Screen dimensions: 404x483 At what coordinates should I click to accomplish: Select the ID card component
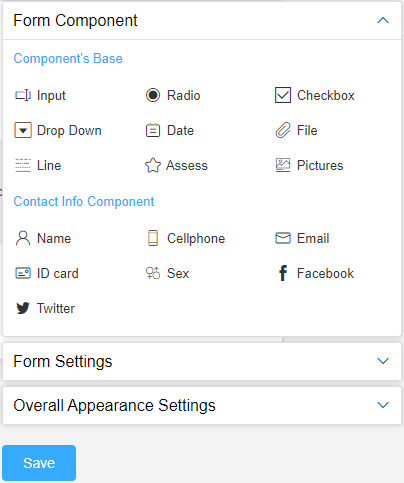pyautogui.click(x=46, y=273)
